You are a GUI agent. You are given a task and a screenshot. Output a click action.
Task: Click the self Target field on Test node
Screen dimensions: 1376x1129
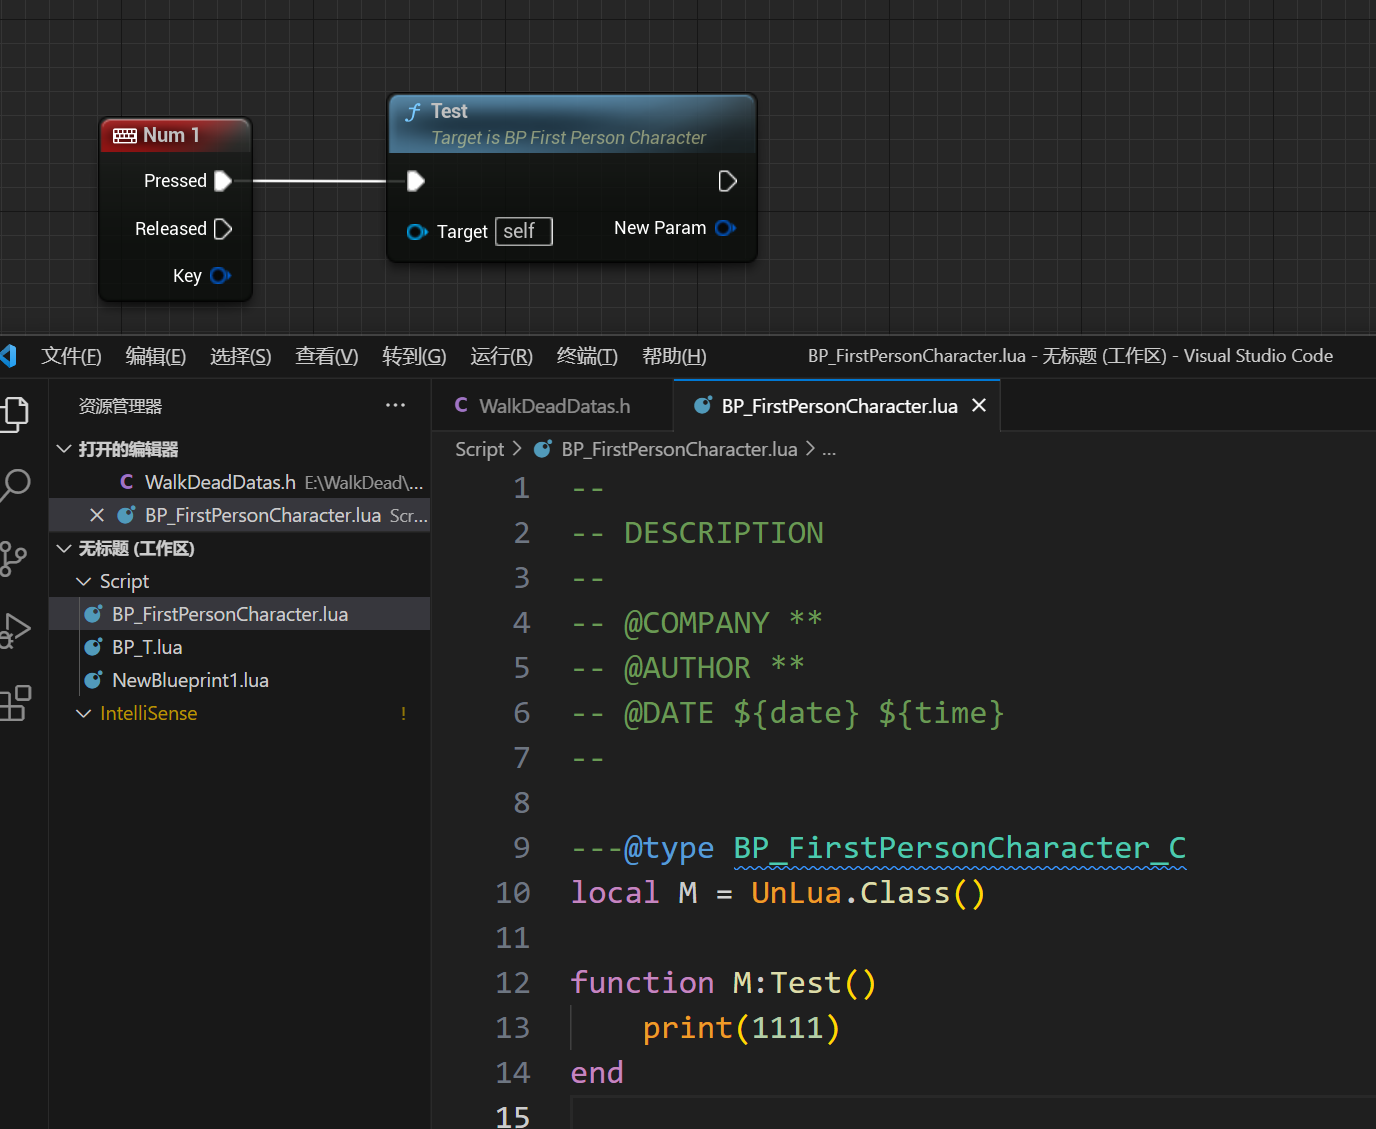point(523,231)
